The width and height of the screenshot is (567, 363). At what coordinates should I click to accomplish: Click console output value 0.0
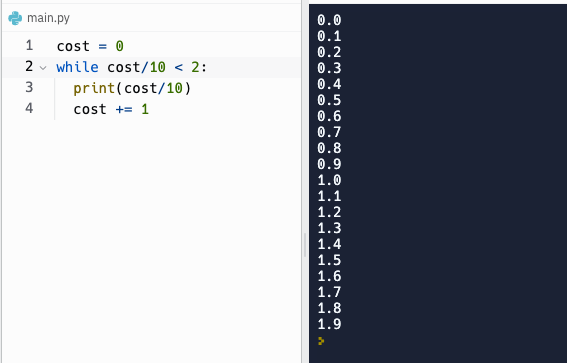coord(329,20)
